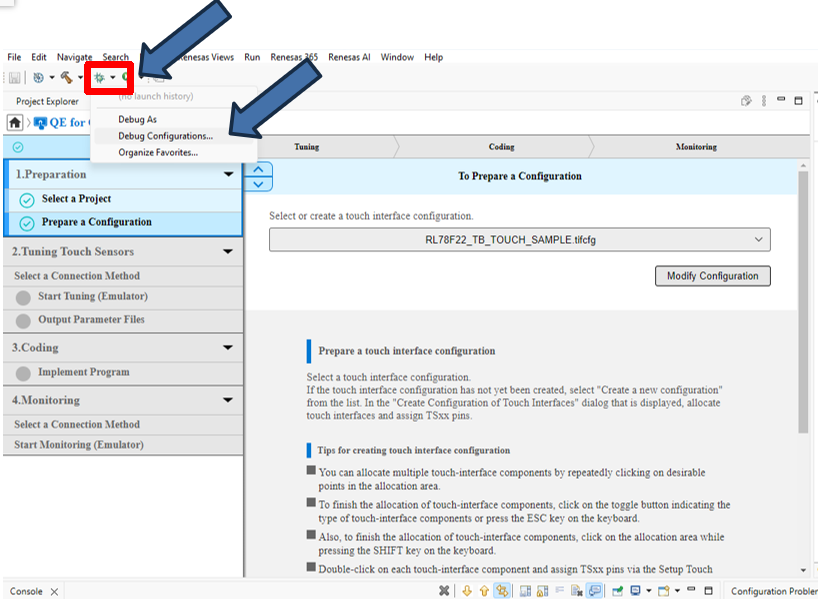Click the view customize icon top right
This screenshot has width=819, height=612.
click(746, 101)
